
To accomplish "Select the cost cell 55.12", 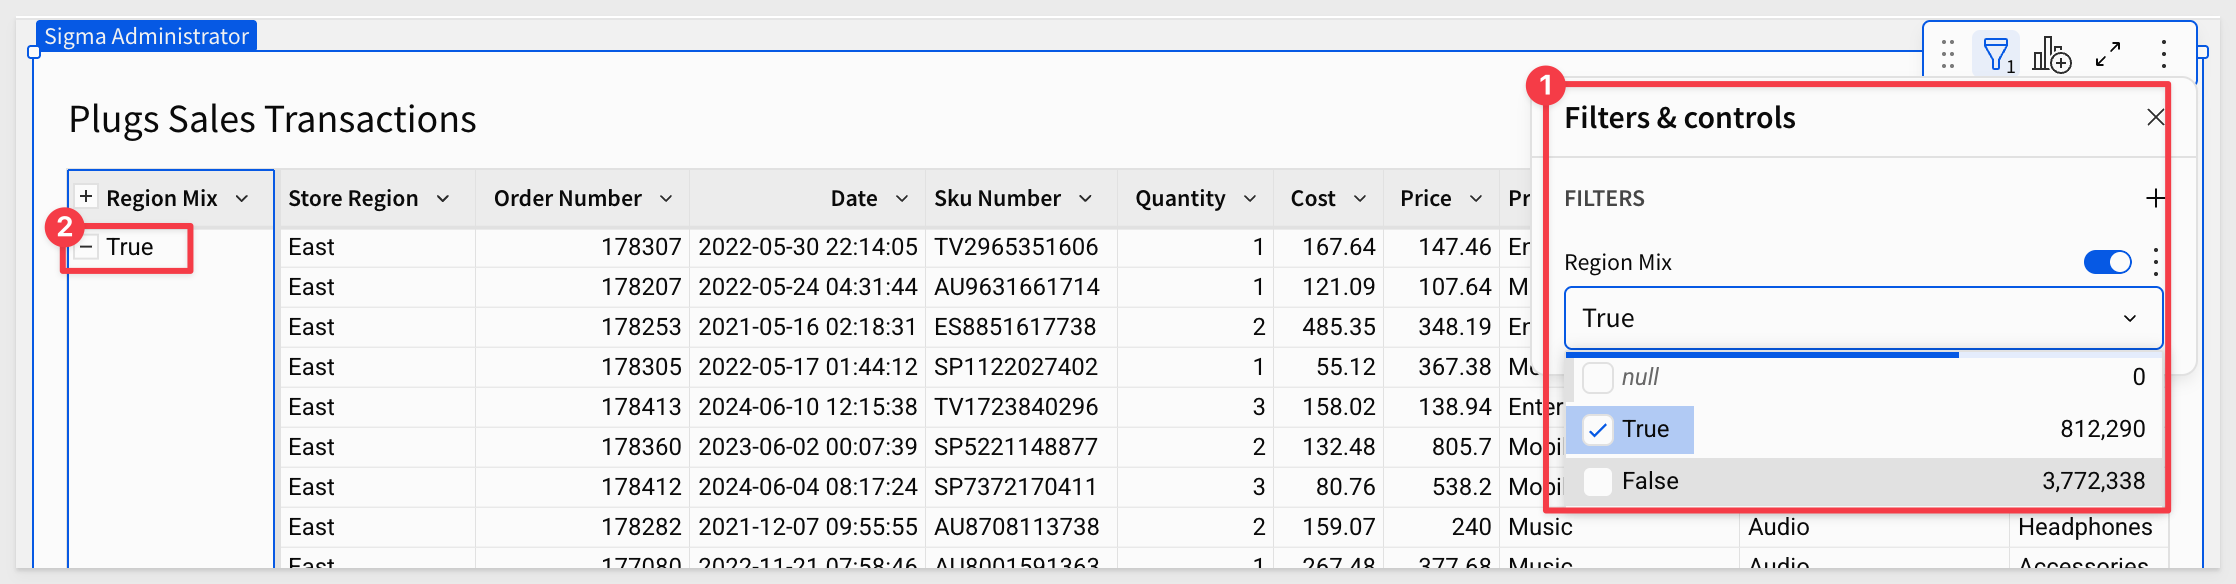I will pos(1345,367).
